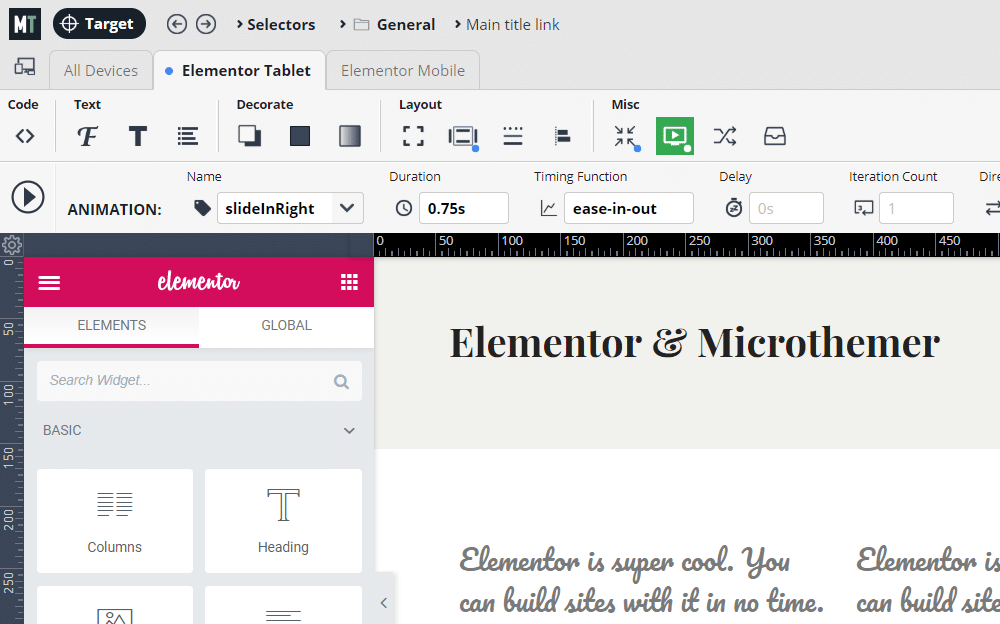Click the Delay stopwatch icon
The width and height of the screenshot is (1000, 624).
click(734, 208)
